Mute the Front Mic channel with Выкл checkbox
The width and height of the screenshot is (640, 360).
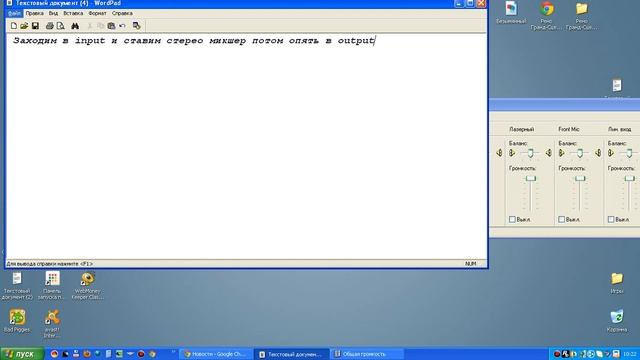tap(562, 219)
